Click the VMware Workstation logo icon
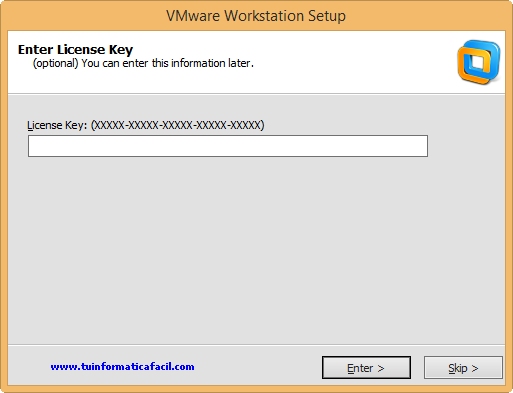The height and width of the screenshot is (393, 513). click(x=479, y=62)
